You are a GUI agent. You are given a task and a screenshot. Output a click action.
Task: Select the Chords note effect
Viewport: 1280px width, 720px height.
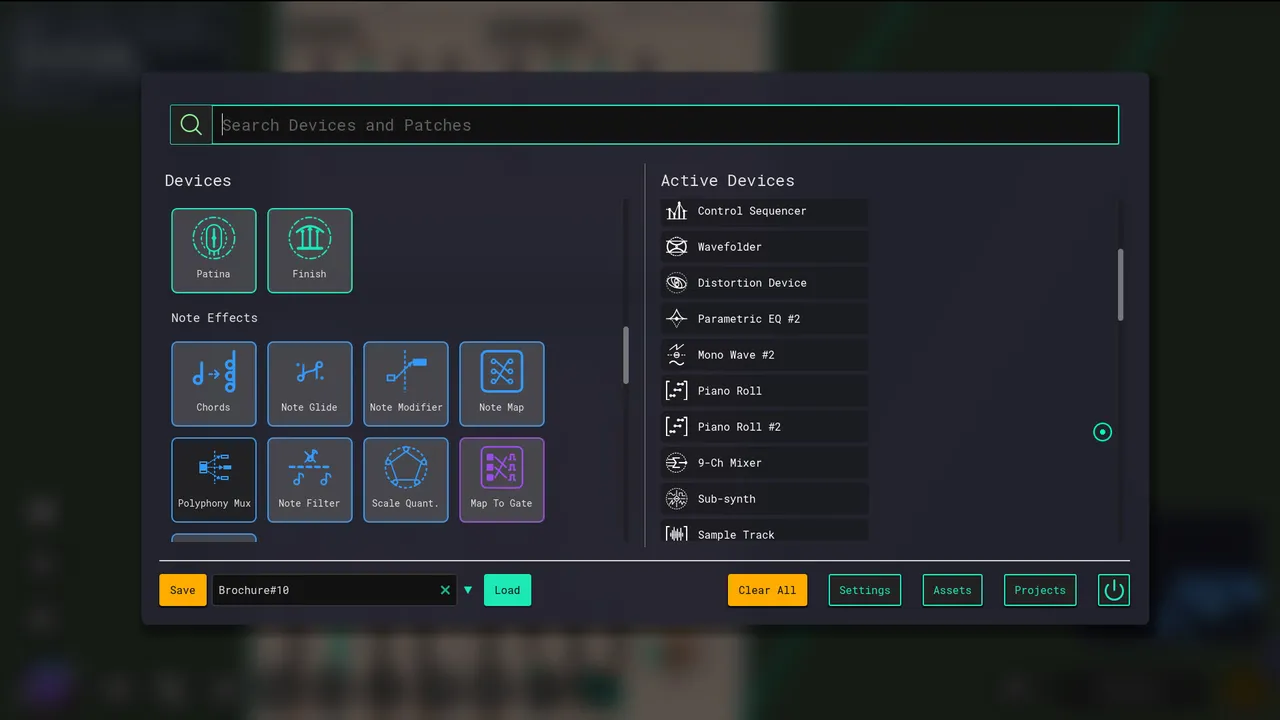(213, 384)
